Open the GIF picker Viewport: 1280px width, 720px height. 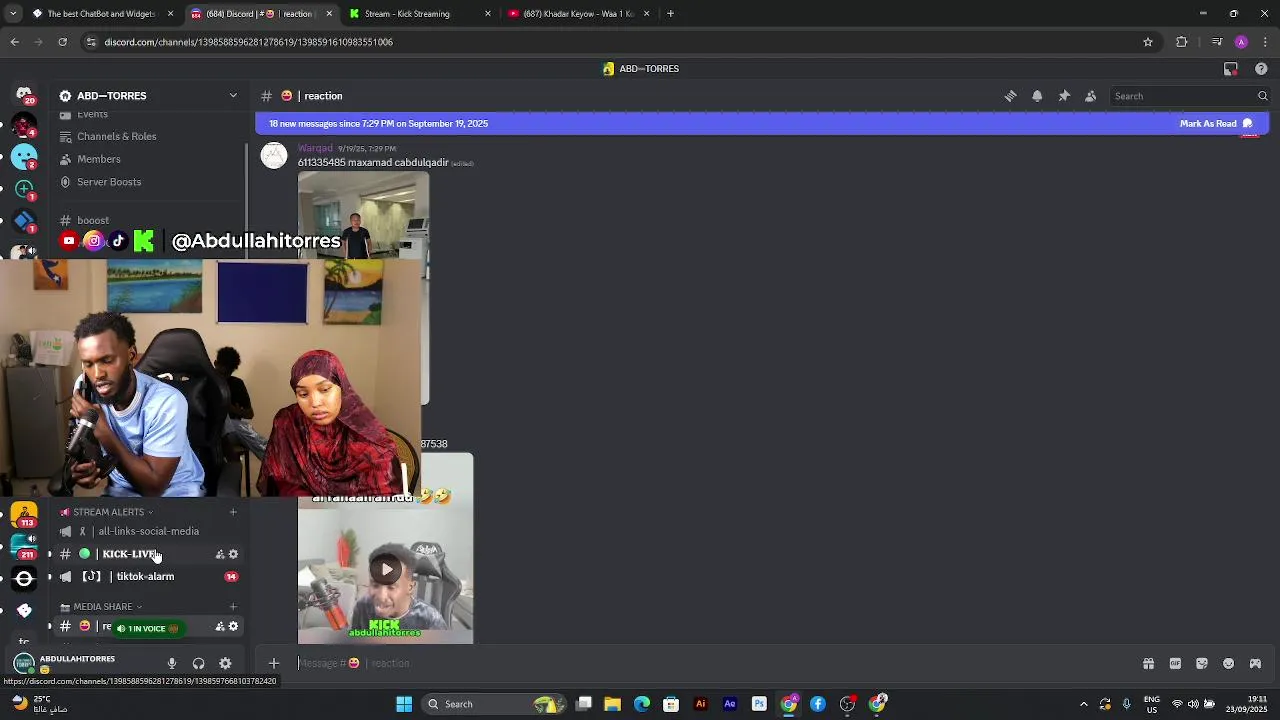pos(1175,663)
